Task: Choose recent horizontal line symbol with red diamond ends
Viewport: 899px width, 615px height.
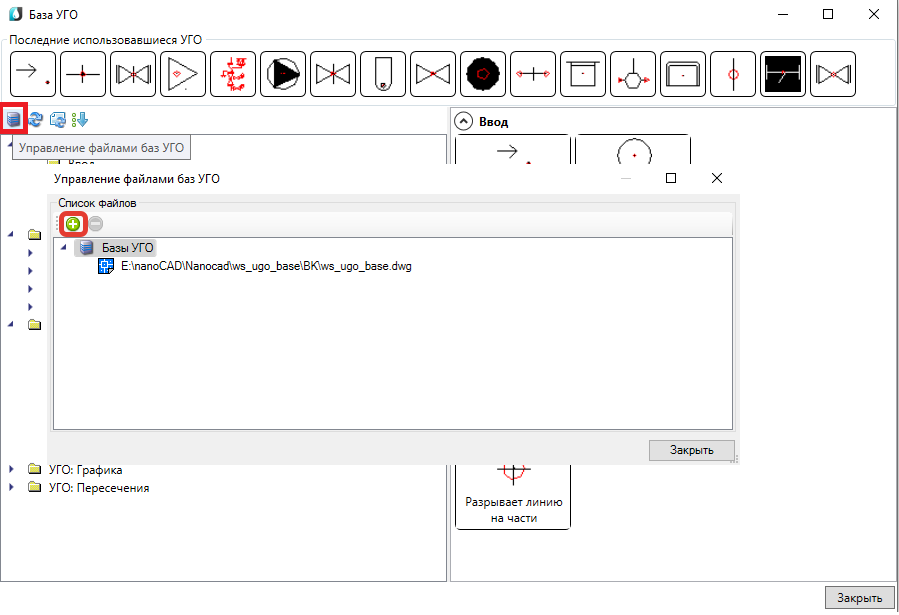Action: point(533,74)
